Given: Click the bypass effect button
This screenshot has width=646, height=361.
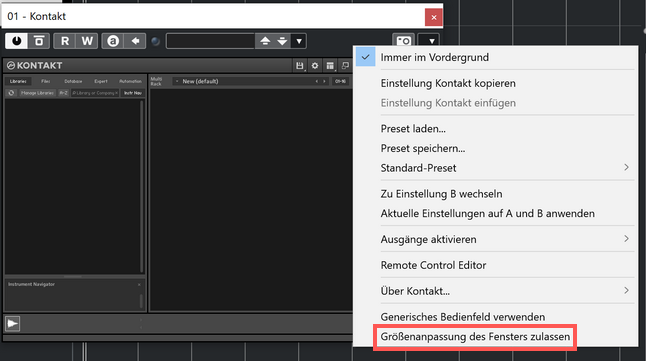Looking at the screenshot, I should (39, 41).
